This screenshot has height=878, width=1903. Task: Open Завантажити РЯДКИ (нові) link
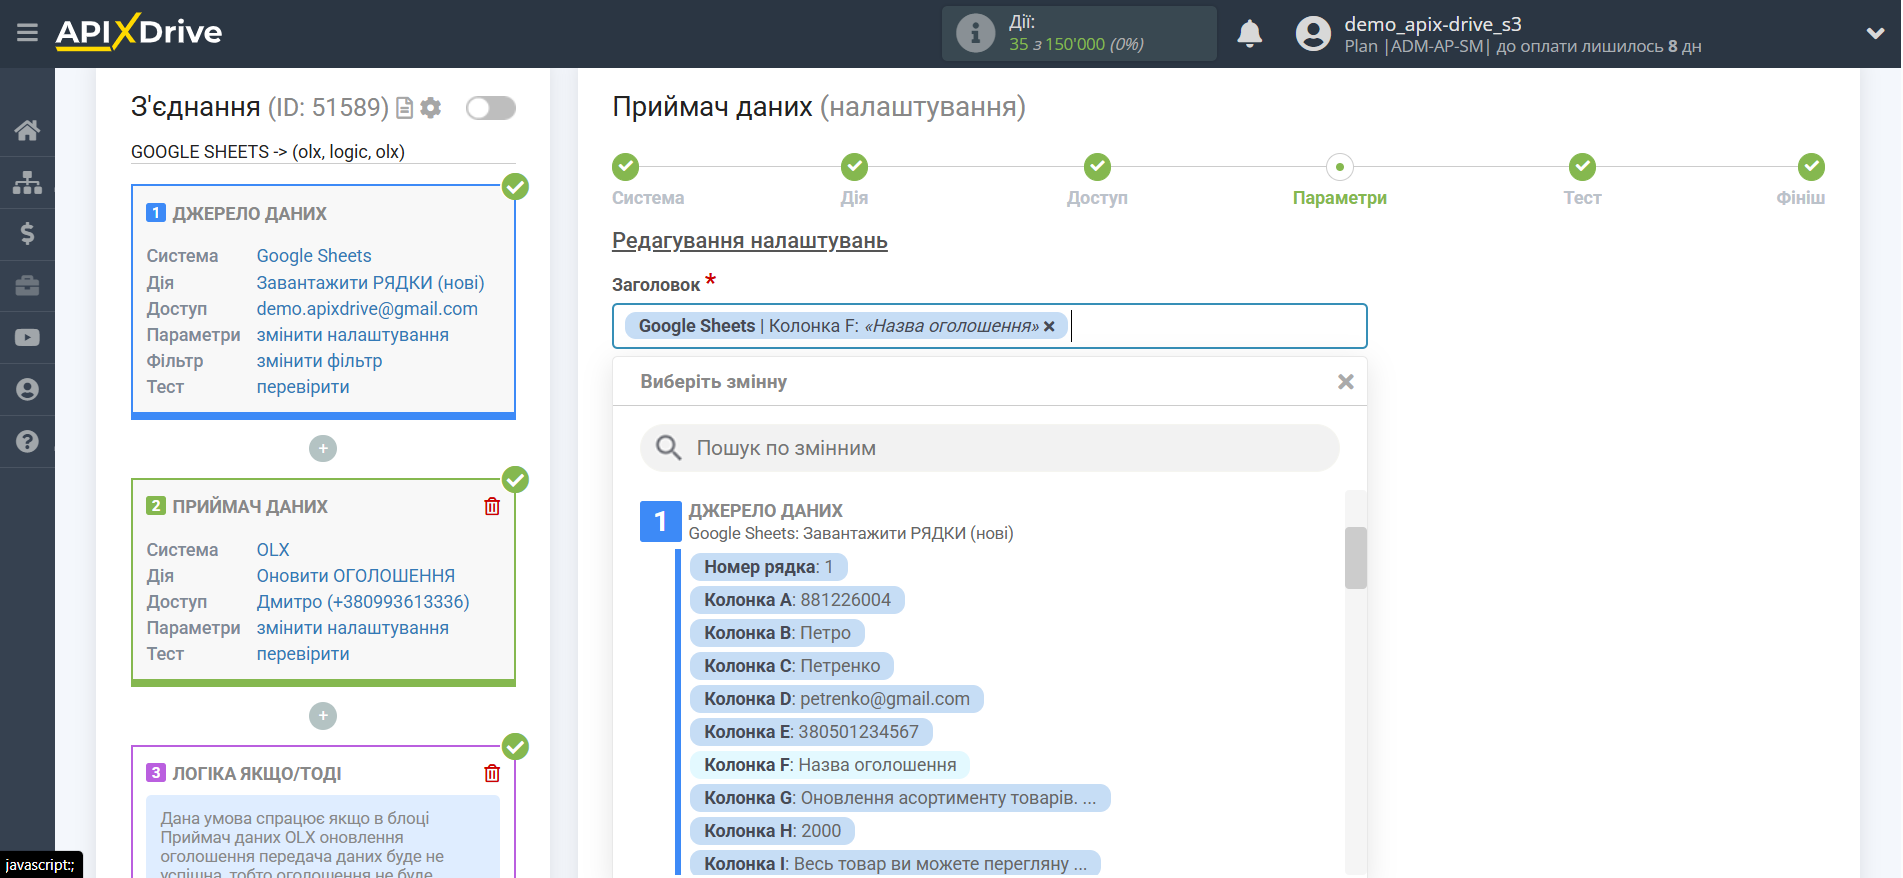[370, 283]
